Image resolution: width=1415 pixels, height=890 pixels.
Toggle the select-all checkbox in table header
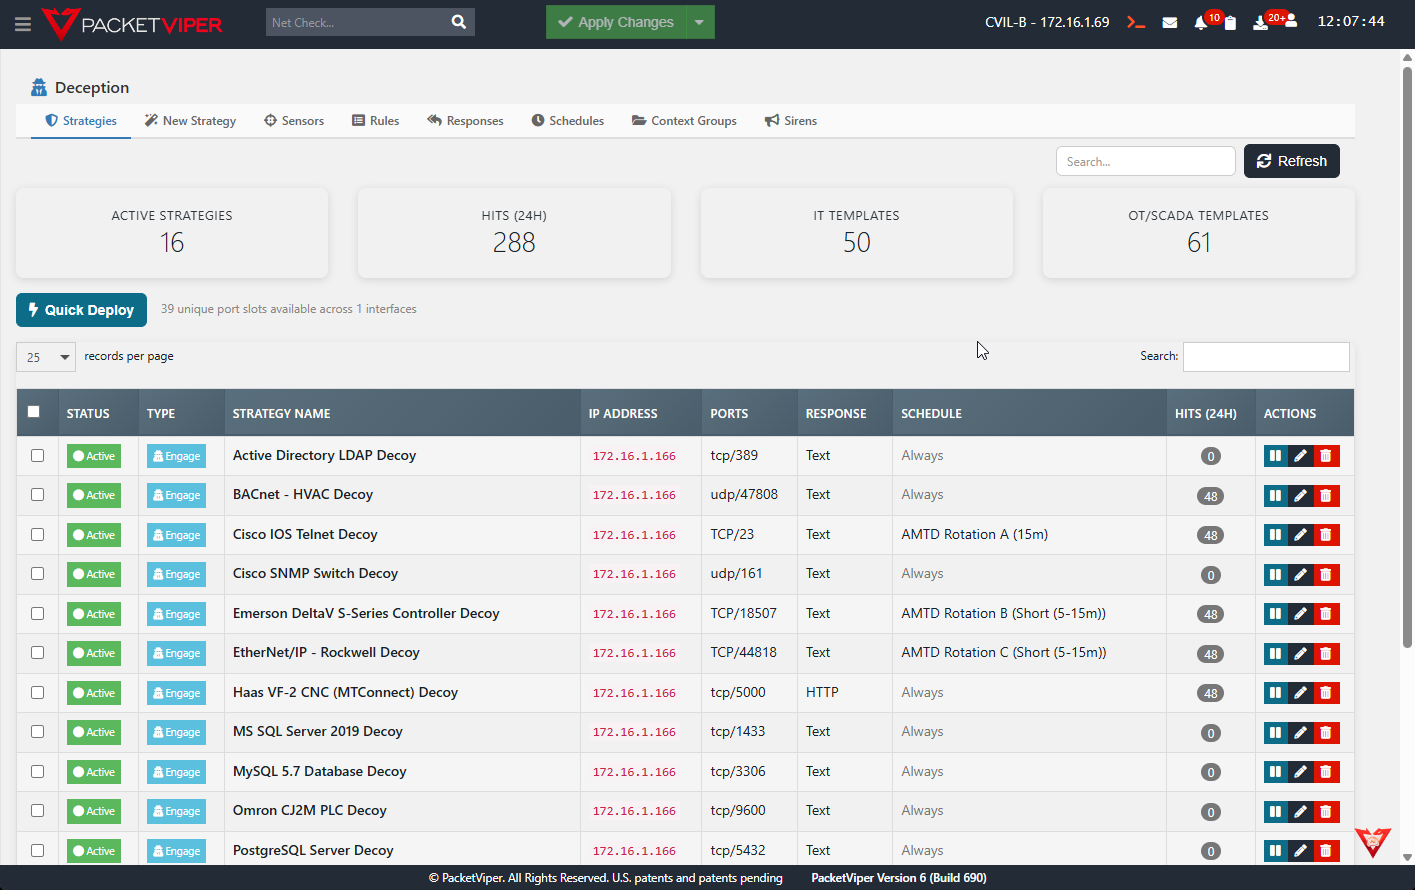[34, 412]
